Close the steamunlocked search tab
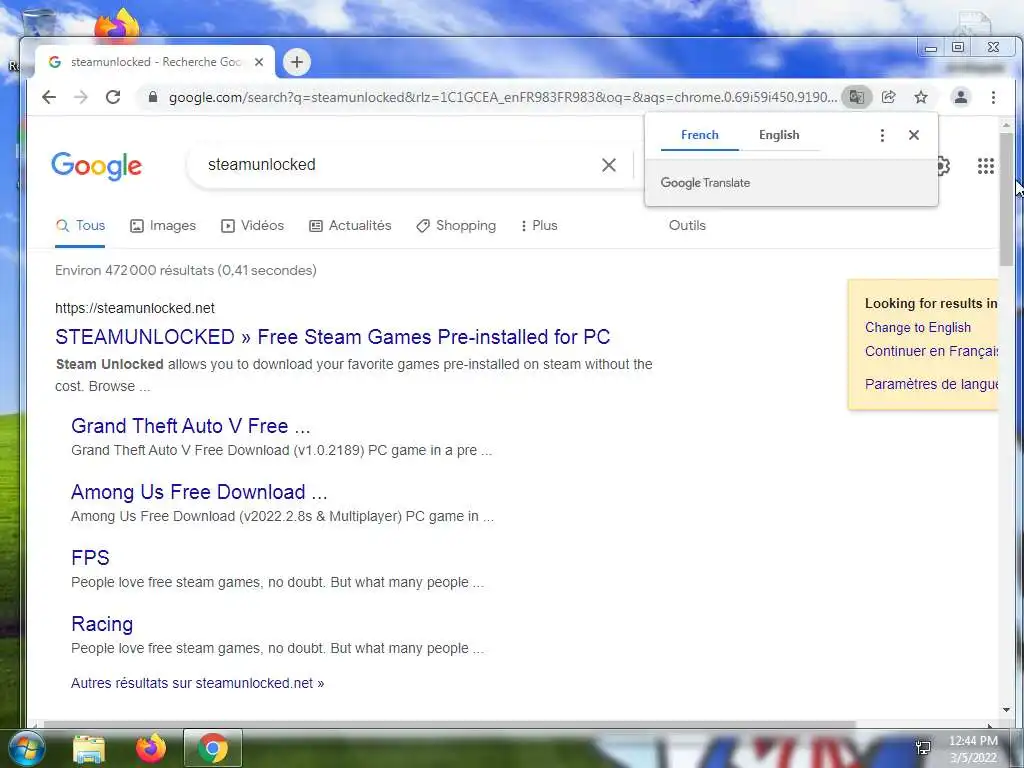Image resolution: width=1024 pixels, height=768 pixels. point(259,62)
